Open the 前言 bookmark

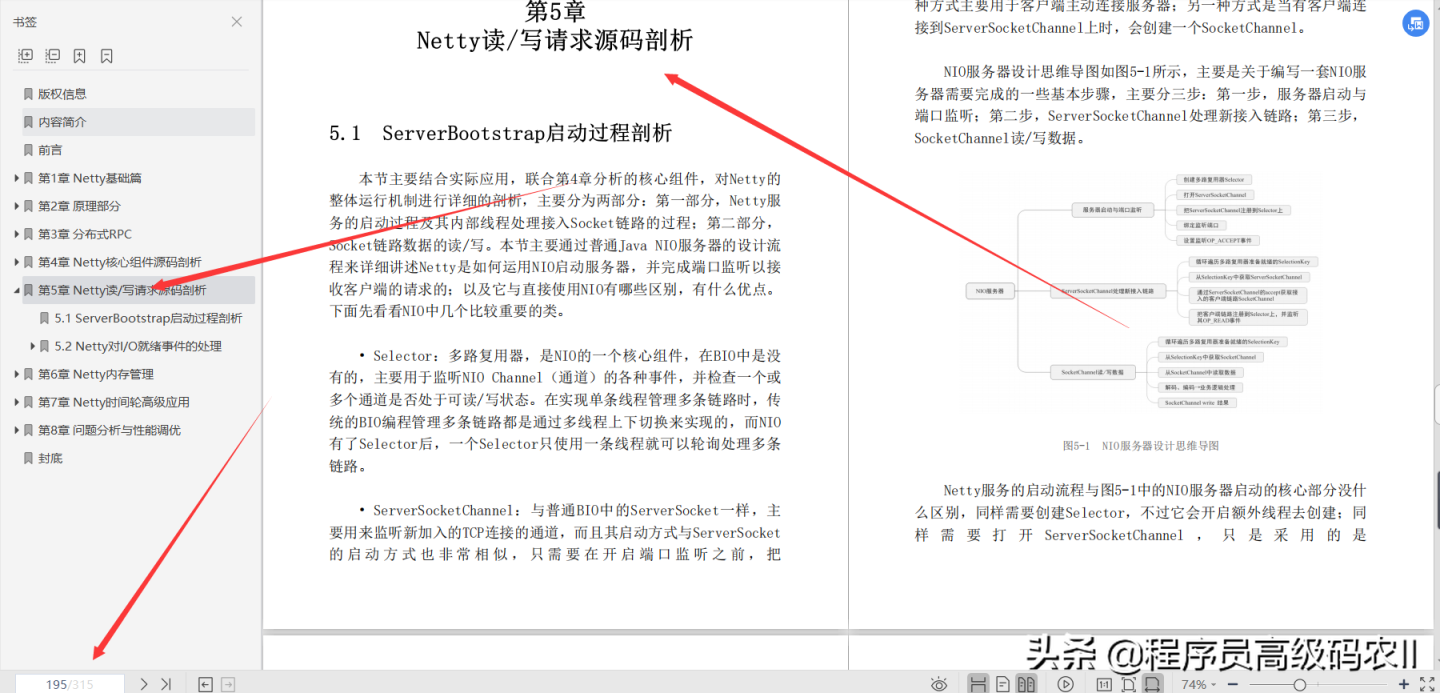[x=50, y=150]
